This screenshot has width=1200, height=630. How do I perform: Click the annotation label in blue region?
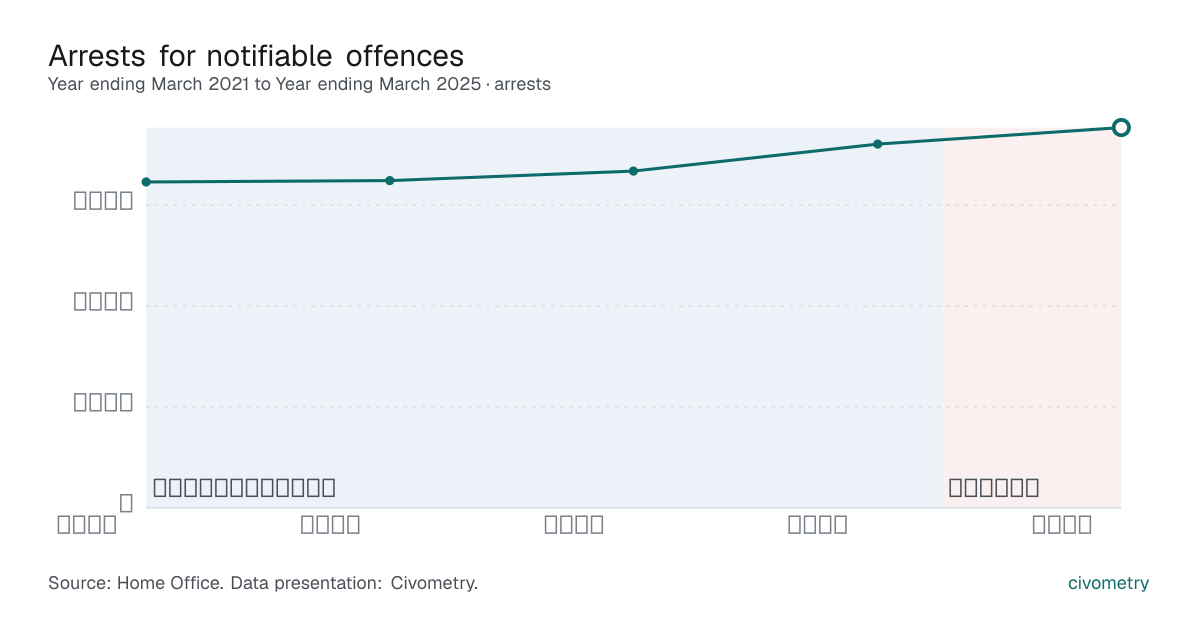coord(244,488)
